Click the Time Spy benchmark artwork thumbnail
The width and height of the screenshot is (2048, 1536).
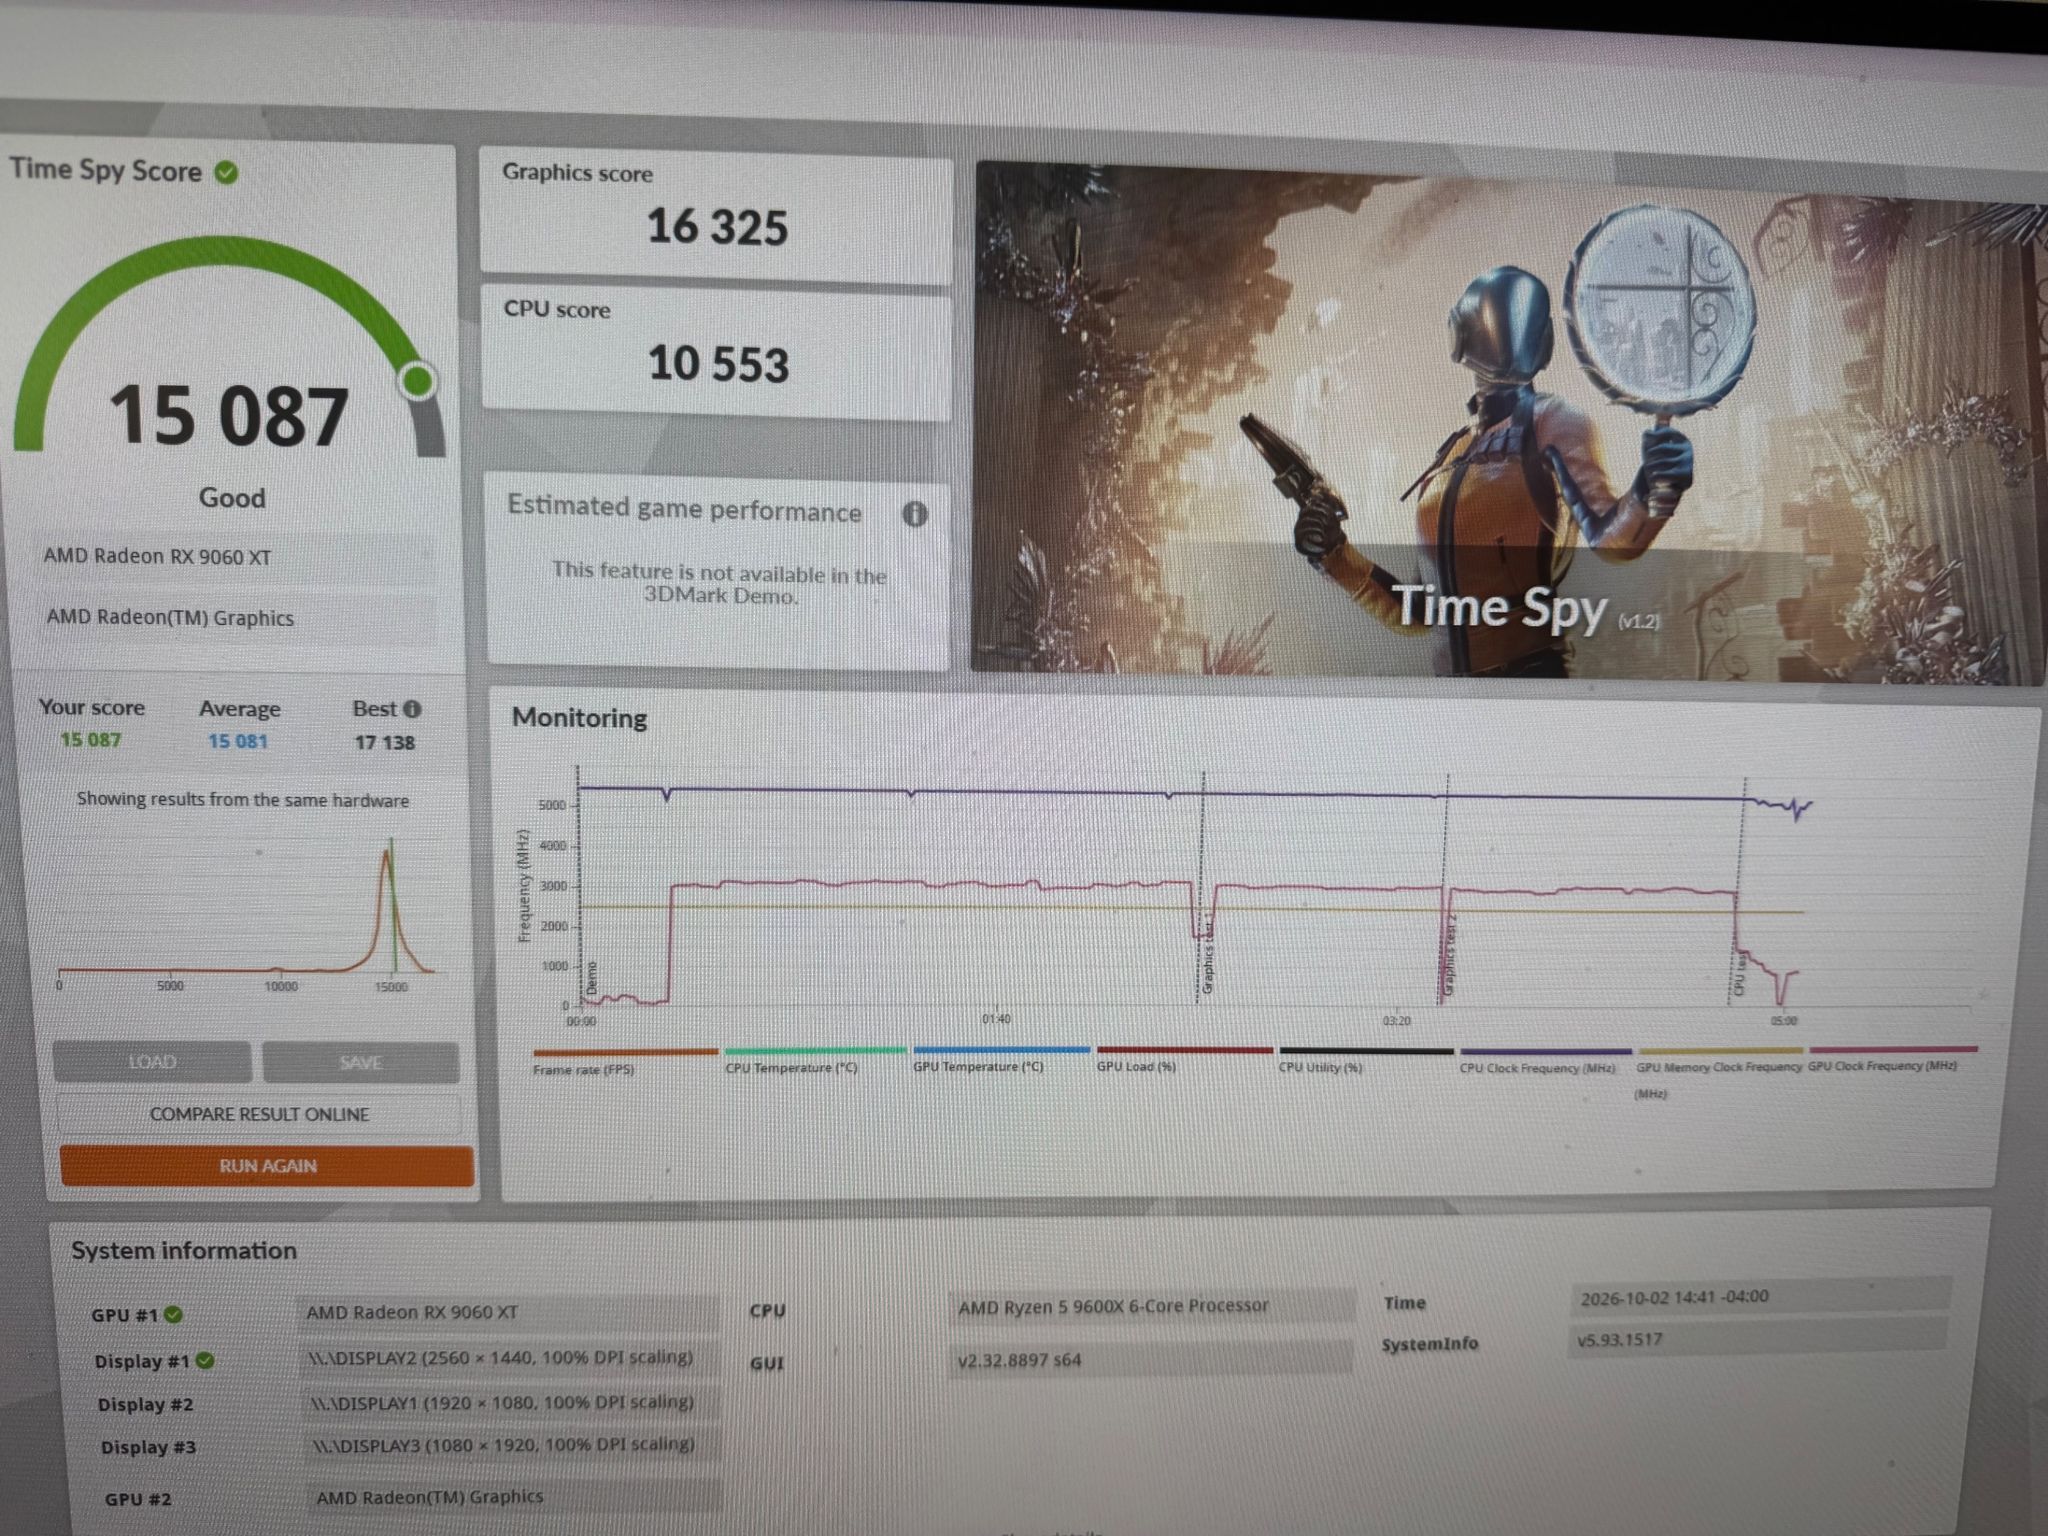1508,425
